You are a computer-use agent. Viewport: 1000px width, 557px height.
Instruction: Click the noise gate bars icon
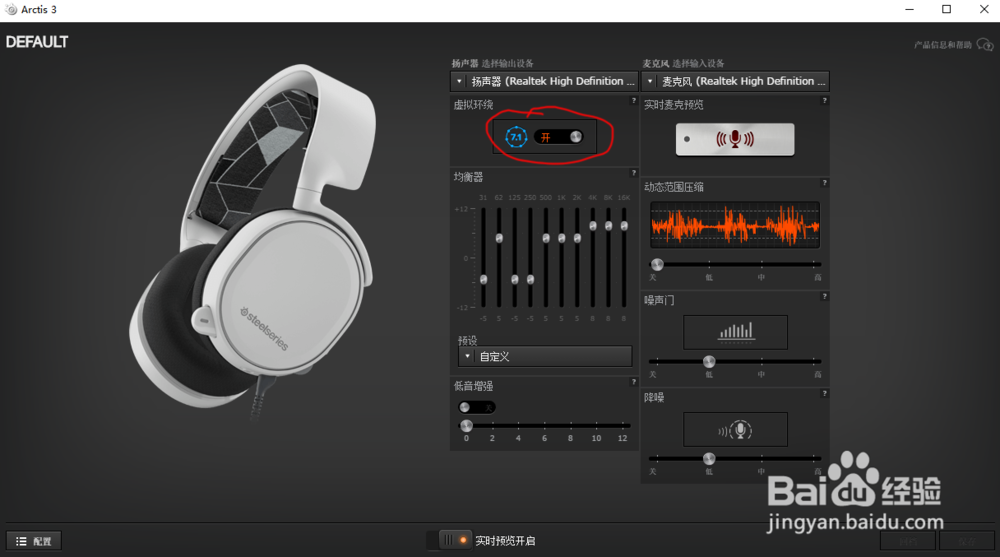(735, 332)
